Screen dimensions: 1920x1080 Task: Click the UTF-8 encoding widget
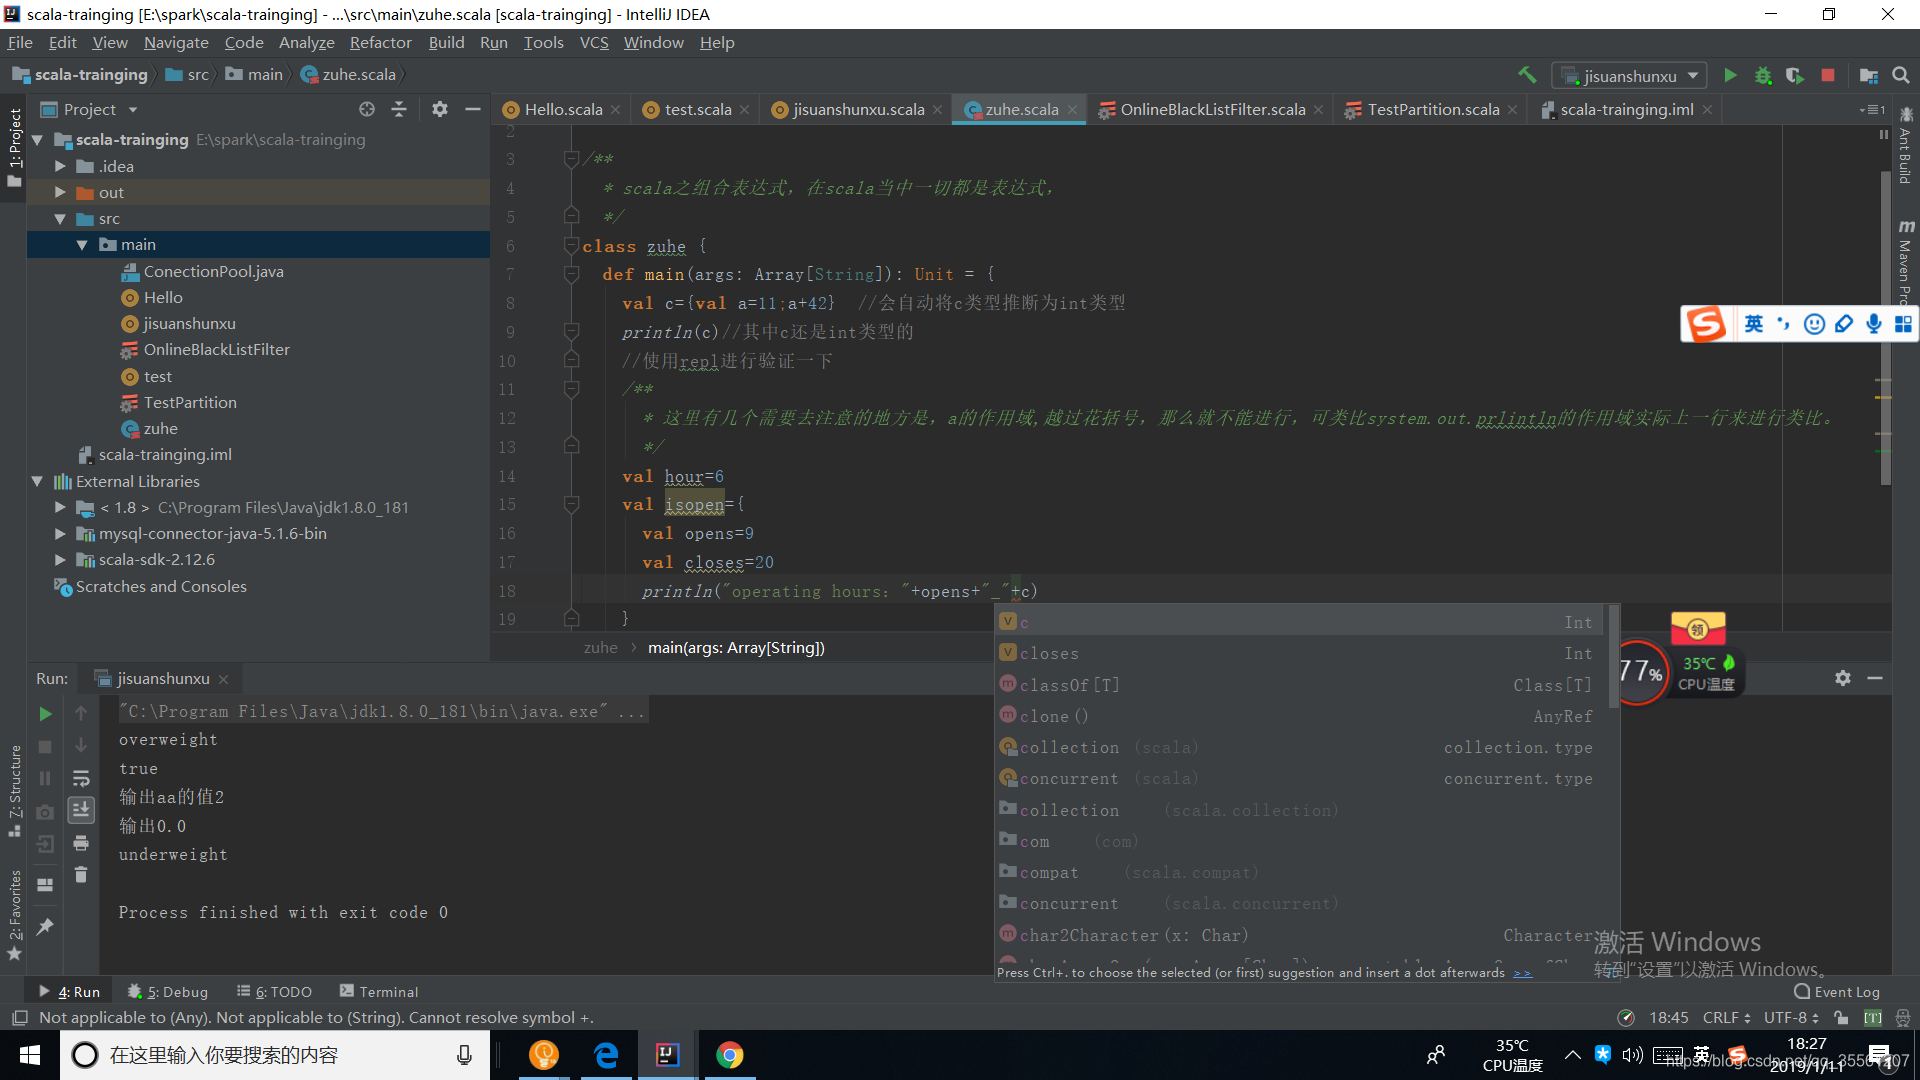click(1791, 1017)
